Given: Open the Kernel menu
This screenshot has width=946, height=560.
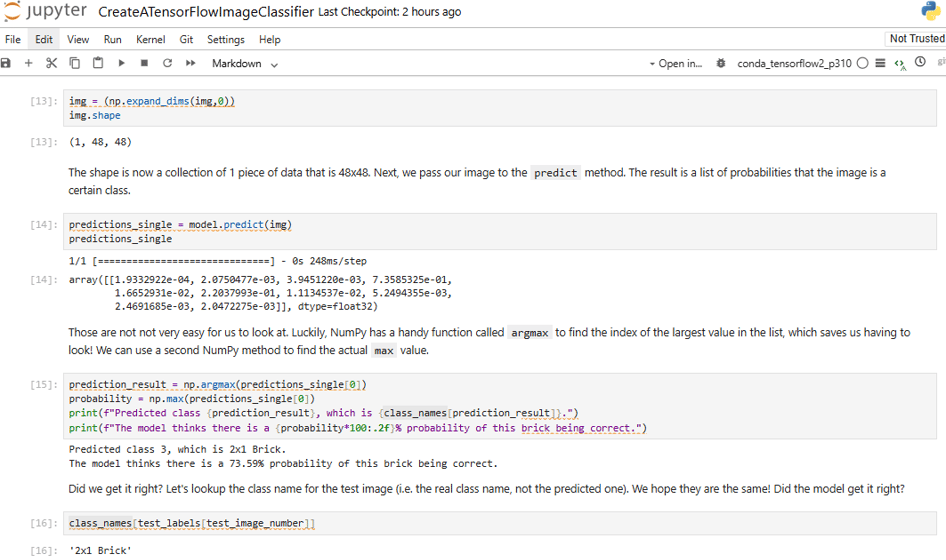Looking at the screenshot, I should [150, 39].
